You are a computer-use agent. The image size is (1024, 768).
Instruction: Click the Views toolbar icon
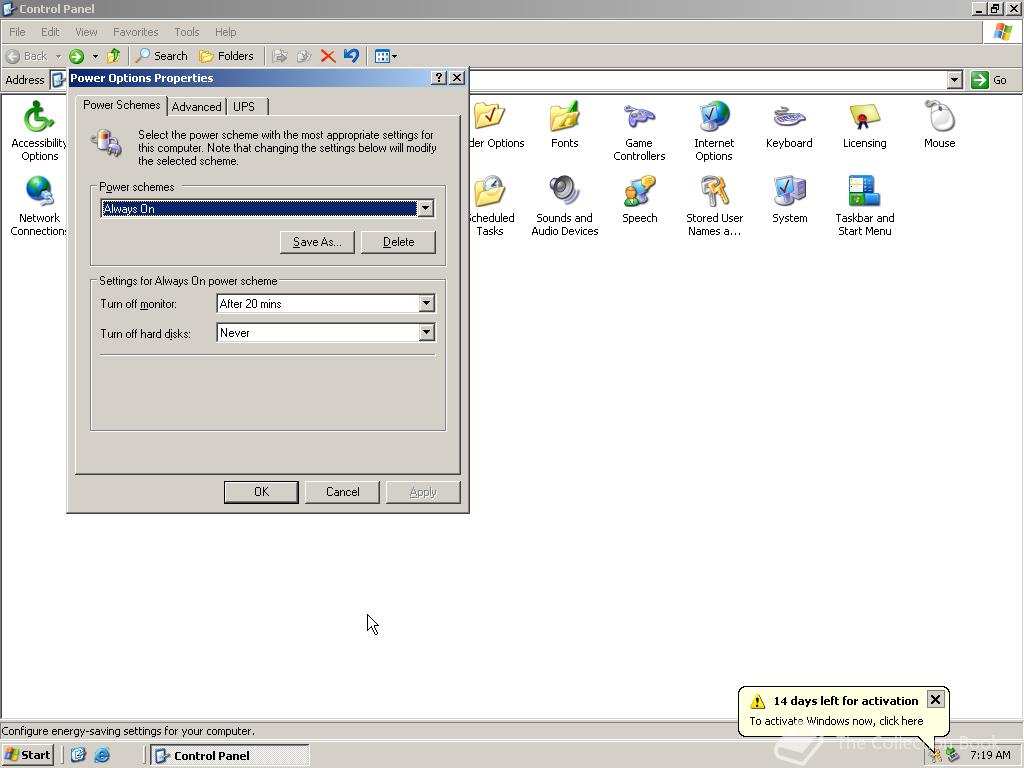pyautogui.click(x=385, y=56)
